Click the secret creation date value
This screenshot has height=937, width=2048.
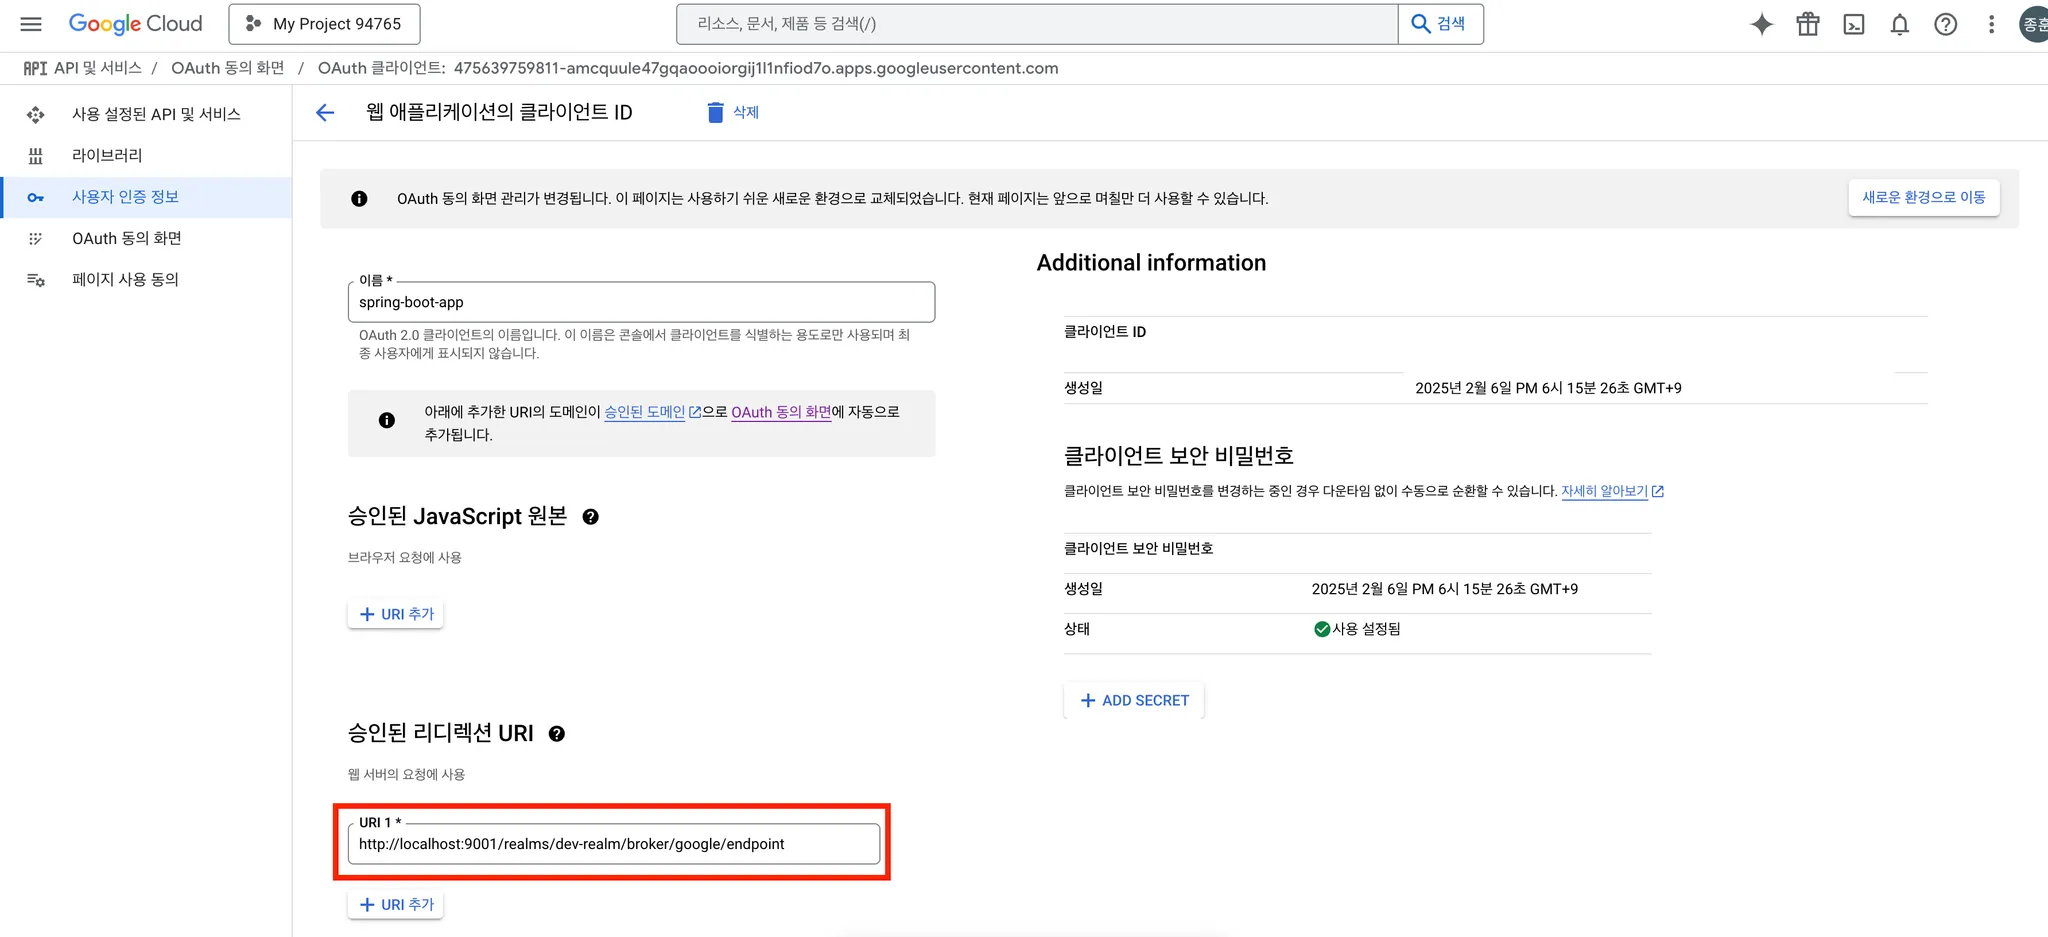pyautogui.click(x=1445, y=589)
